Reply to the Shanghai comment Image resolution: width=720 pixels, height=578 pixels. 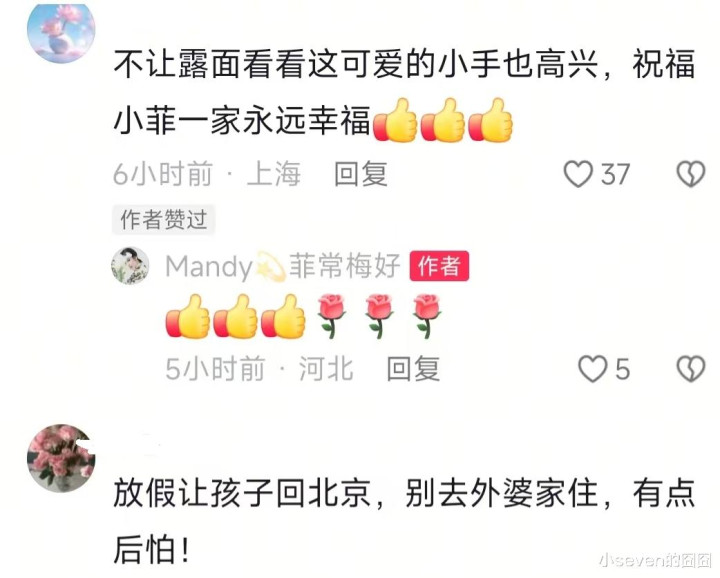pyautogui.click(x=361, y=174)
